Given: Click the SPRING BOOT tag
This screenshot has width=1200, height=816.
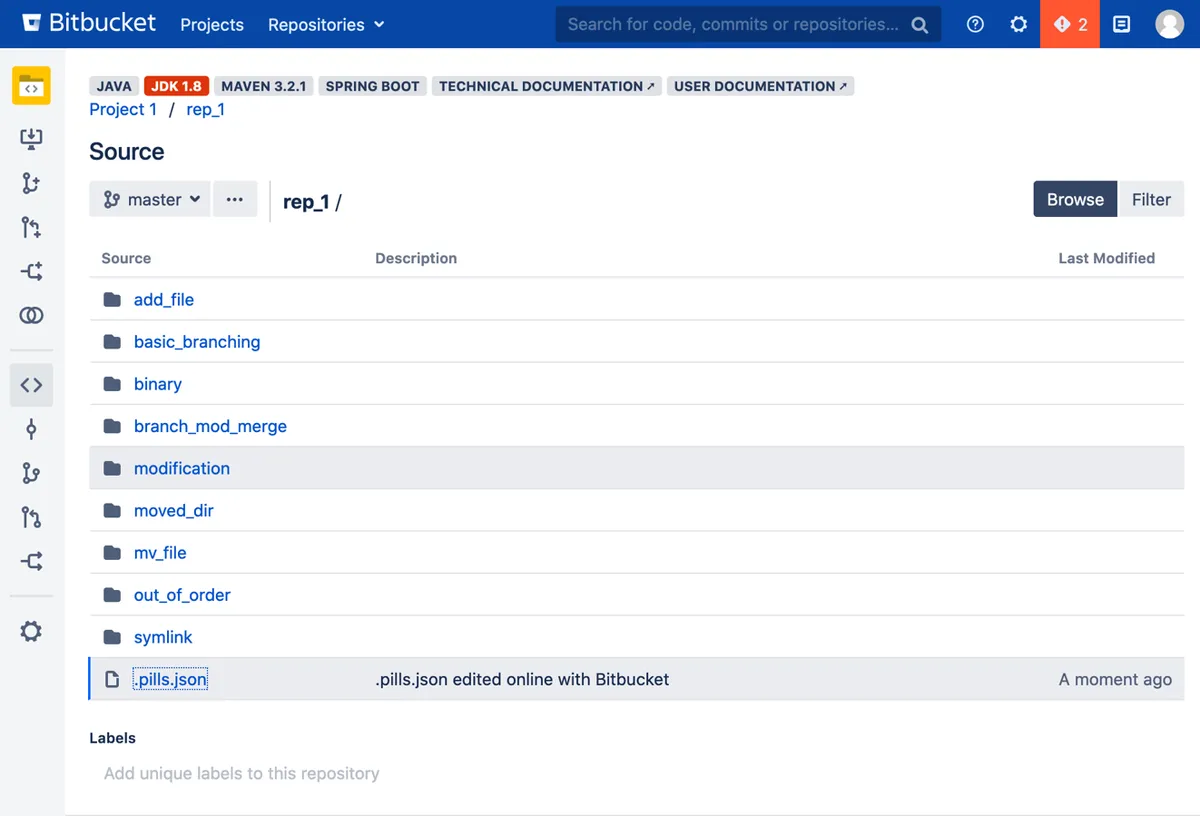Looking at the screenshot, I should tap(372, 86).
